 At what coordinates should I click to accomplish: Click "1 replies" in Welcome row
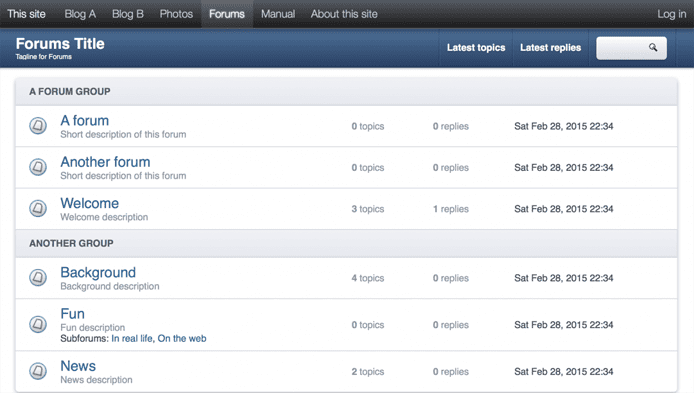point(451,209)
